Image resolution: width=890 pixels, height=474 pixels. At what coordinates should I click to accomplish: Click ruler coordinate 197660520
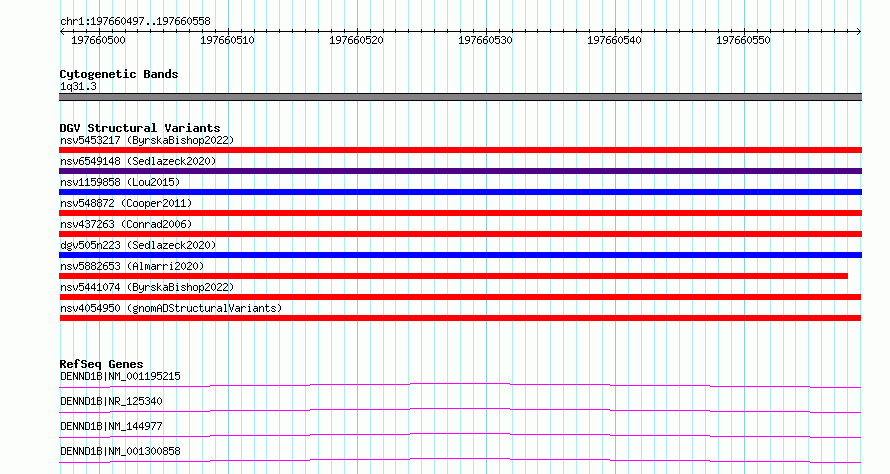pyautogui.click(x=356, y=40)
